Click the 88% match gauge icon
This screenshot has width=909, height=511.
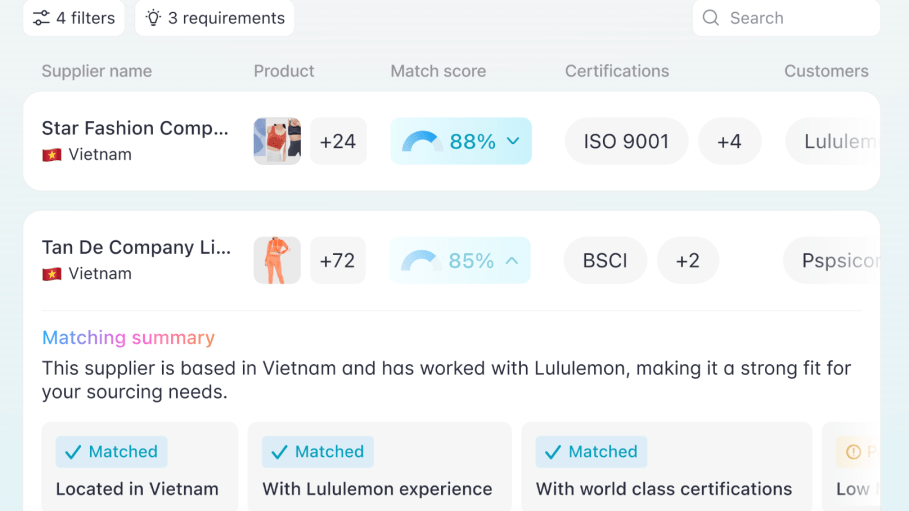pos(421,141)
